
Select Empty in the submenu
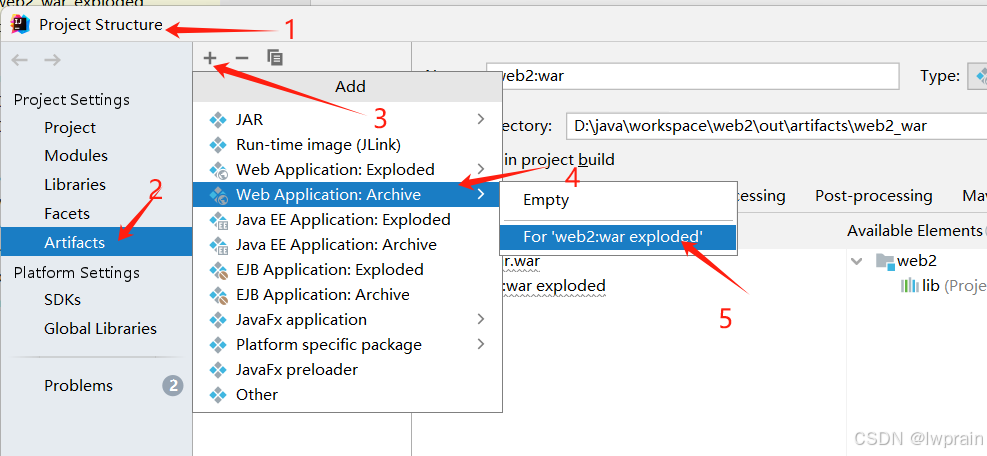(x=618, y=200)
